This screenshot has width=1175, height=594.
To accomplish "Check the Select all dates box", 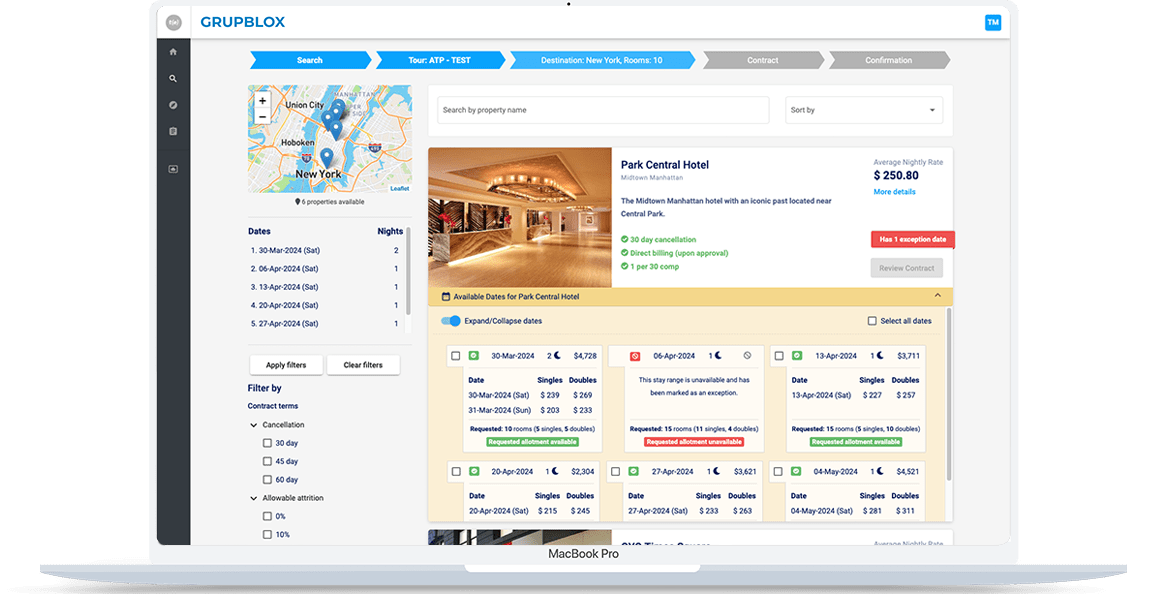I will [872, 321].
